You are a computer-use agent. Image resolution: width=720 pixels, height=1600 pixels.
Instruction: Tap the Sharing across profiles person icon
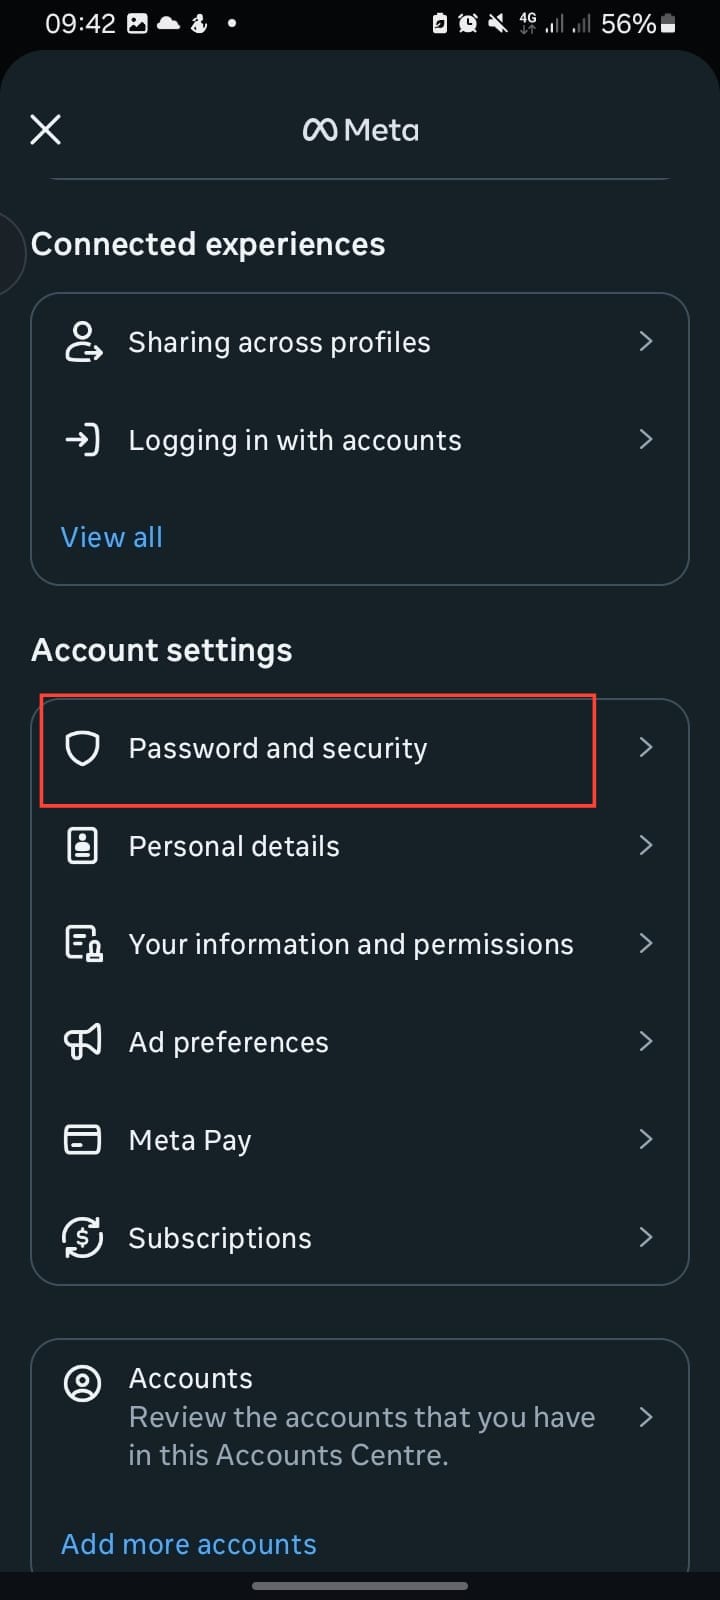(82, 342)
